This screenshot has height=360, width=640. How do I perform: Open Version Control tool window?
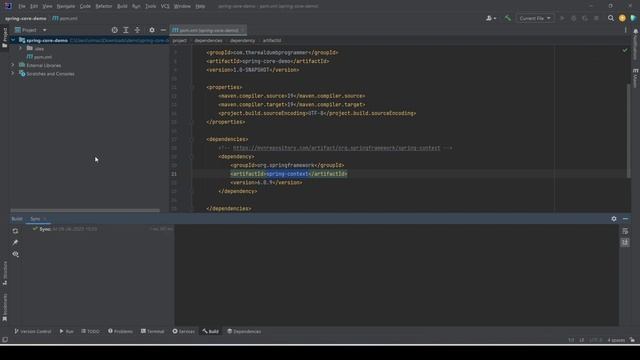[33, 331]
